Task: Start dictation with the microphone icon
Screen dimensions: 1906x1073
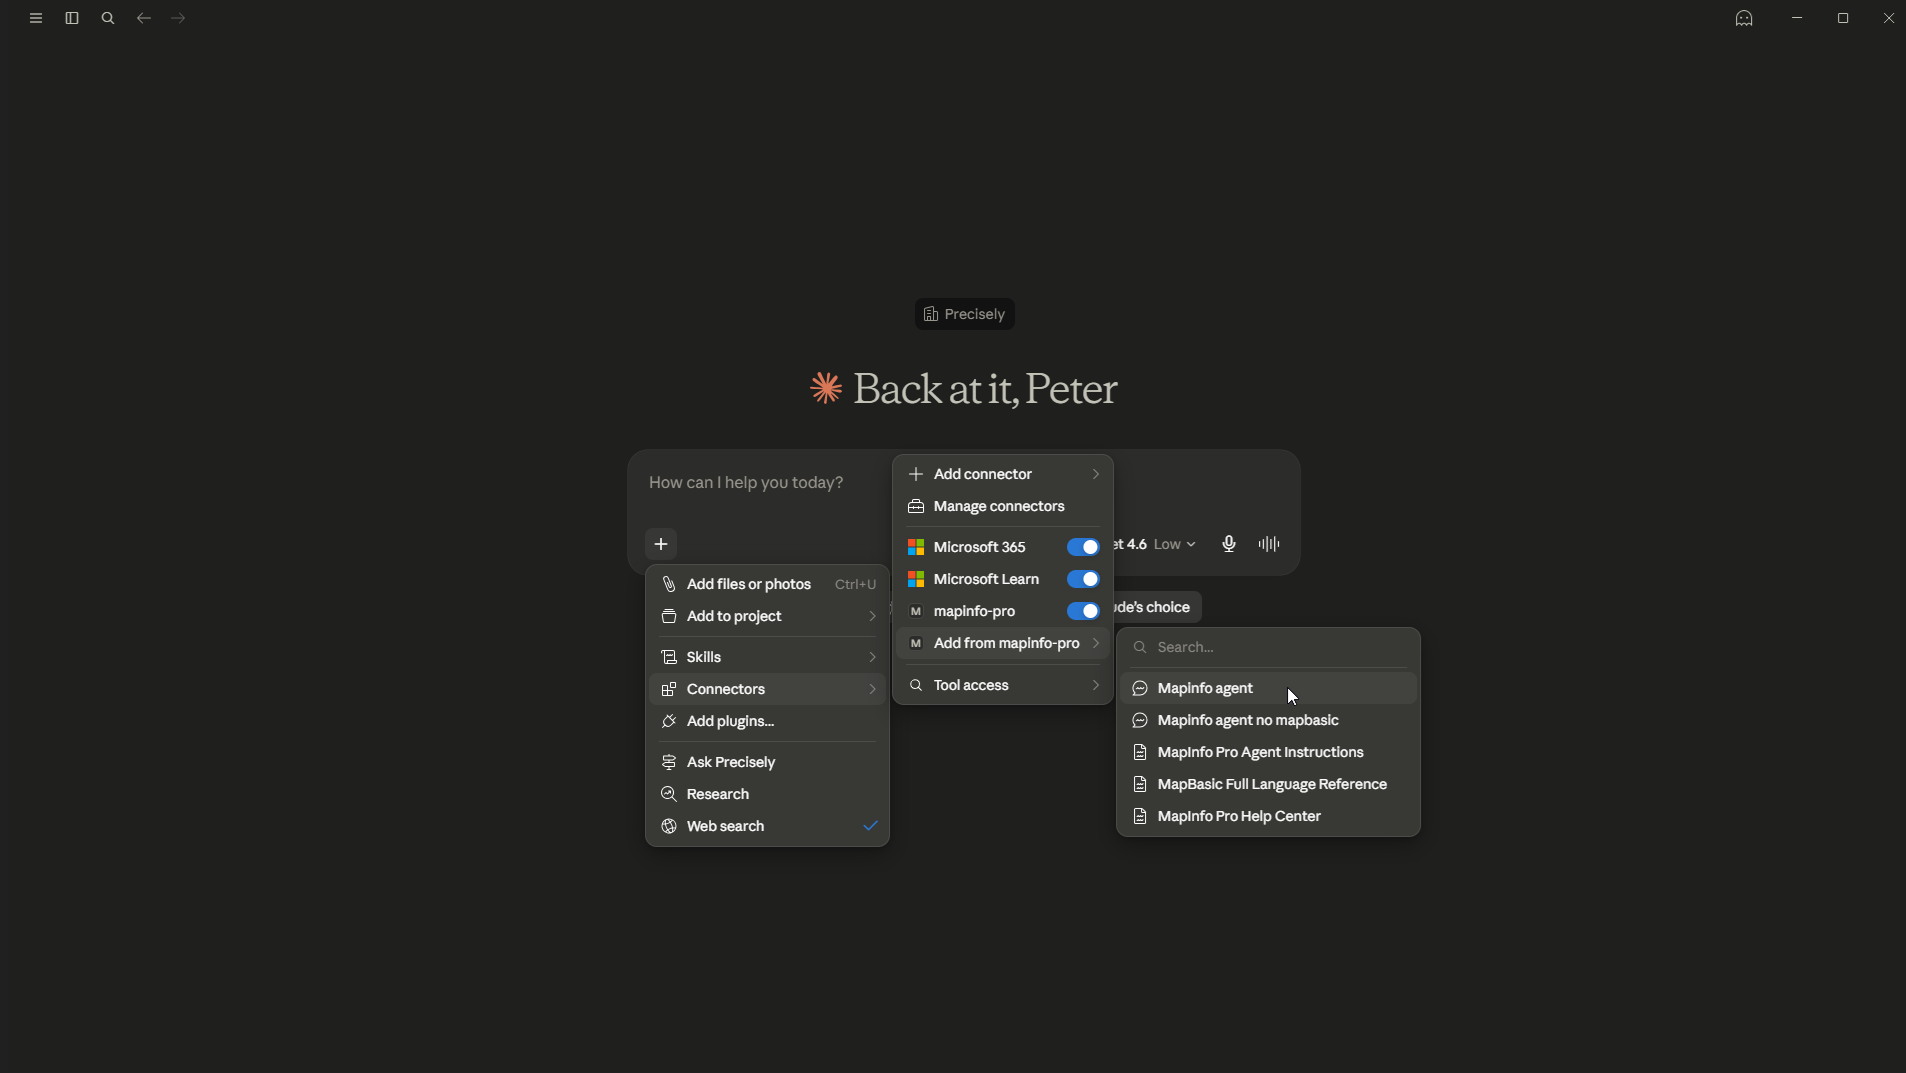Action: (1229, 544)
